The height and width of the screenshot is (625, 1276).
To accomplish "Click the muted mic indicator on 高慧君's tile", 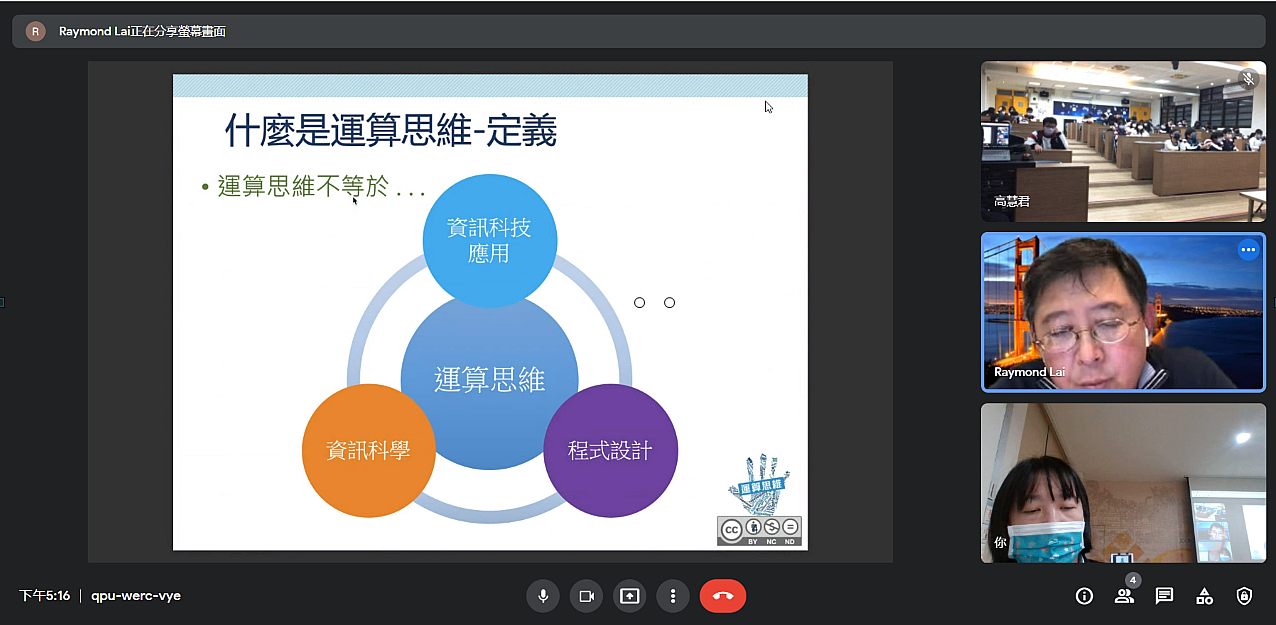I will click(x=1248, y=78).
